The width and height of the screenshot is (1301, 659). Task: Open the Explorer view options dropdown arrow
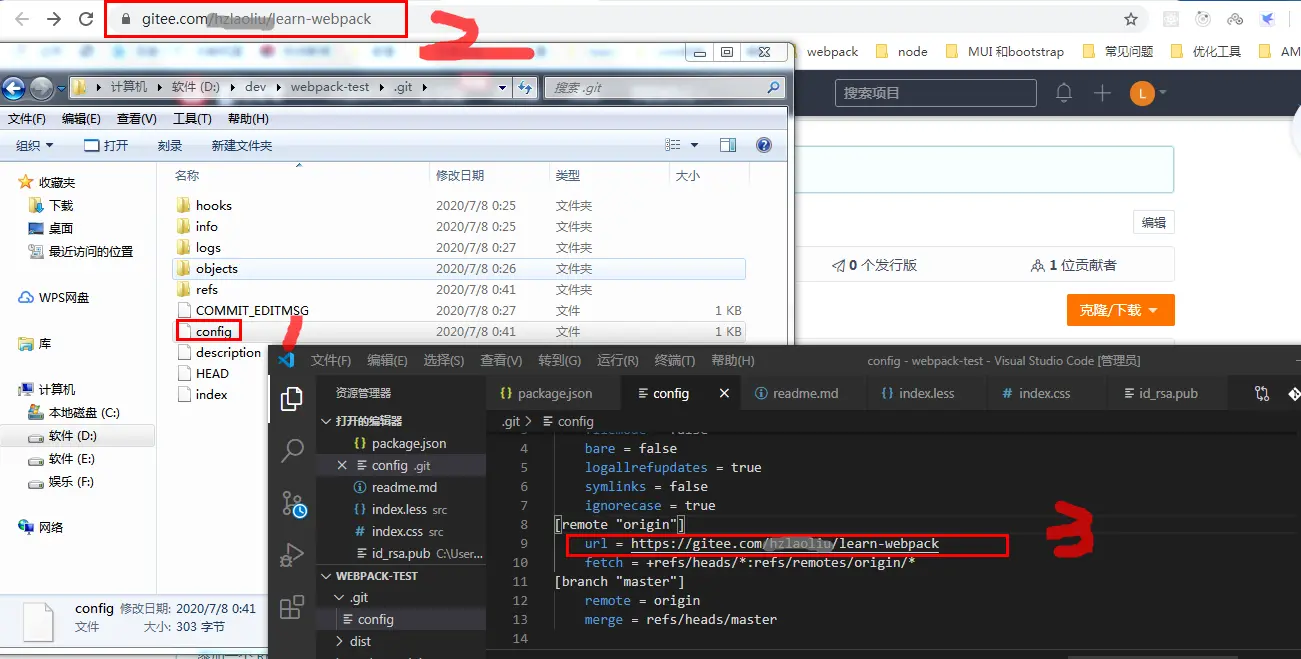tap(695, 145)
